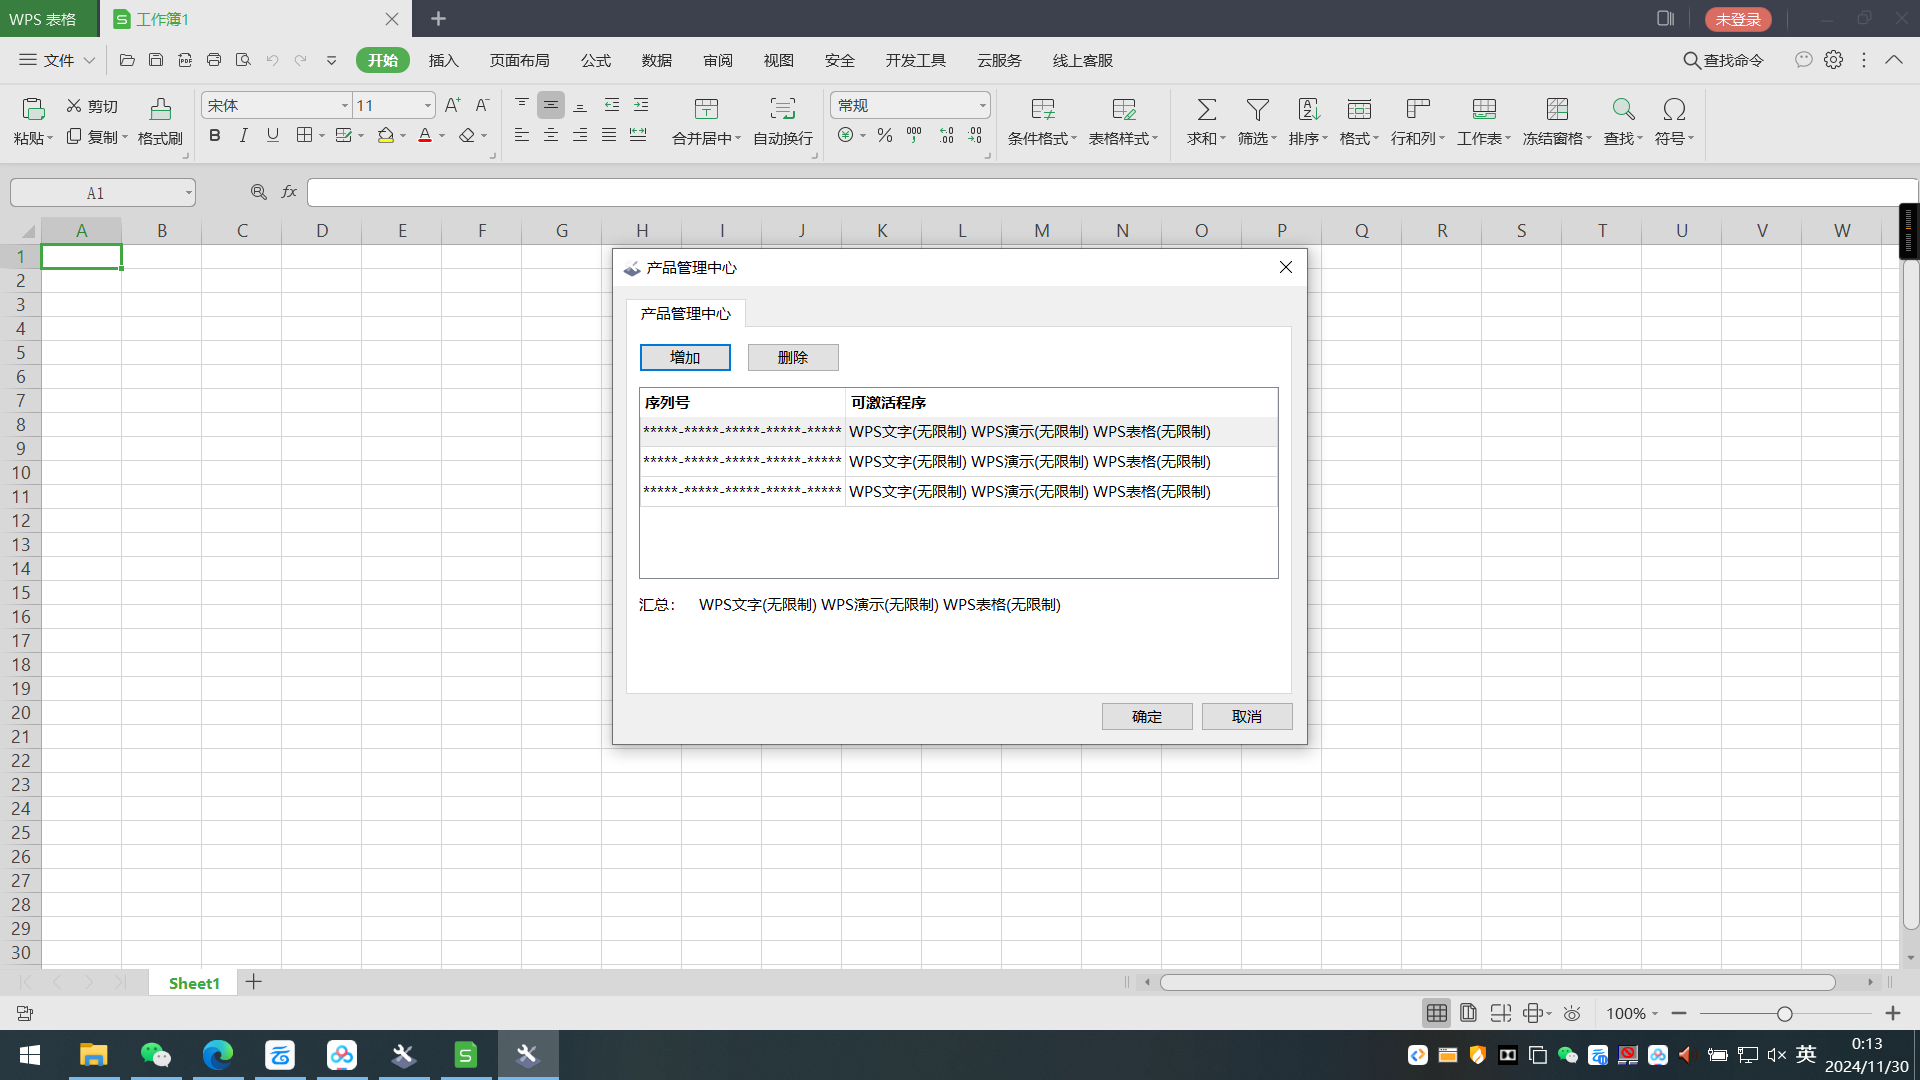The image size is (1920, 1080).
Task: Open the number format dropdown
Action: (982, 105)
